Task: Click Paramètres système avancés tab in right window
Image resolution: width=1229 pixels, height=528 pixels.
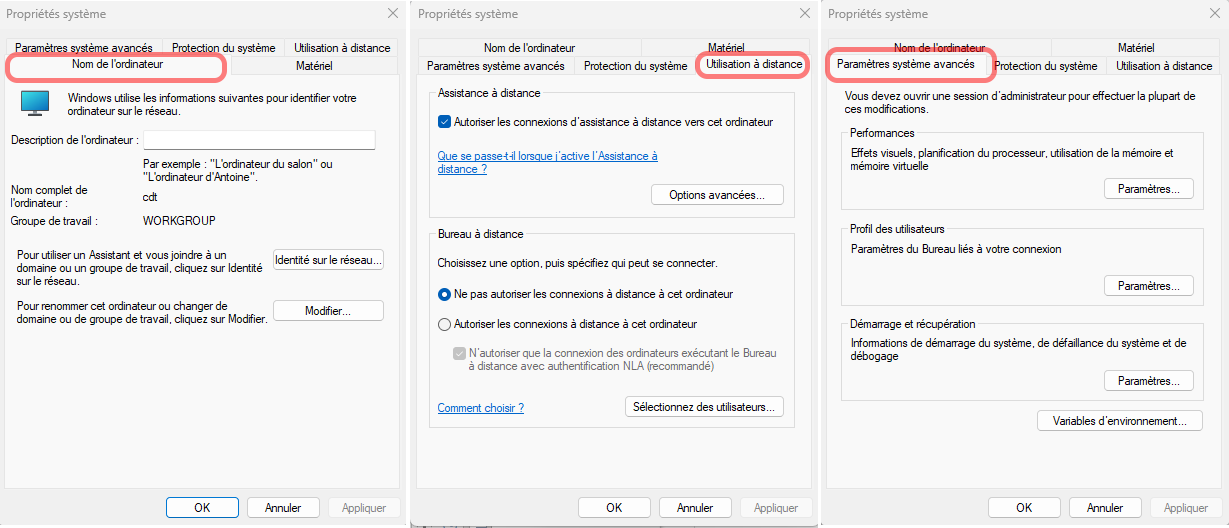Action: pyautogui.click(x=906, y=64)
